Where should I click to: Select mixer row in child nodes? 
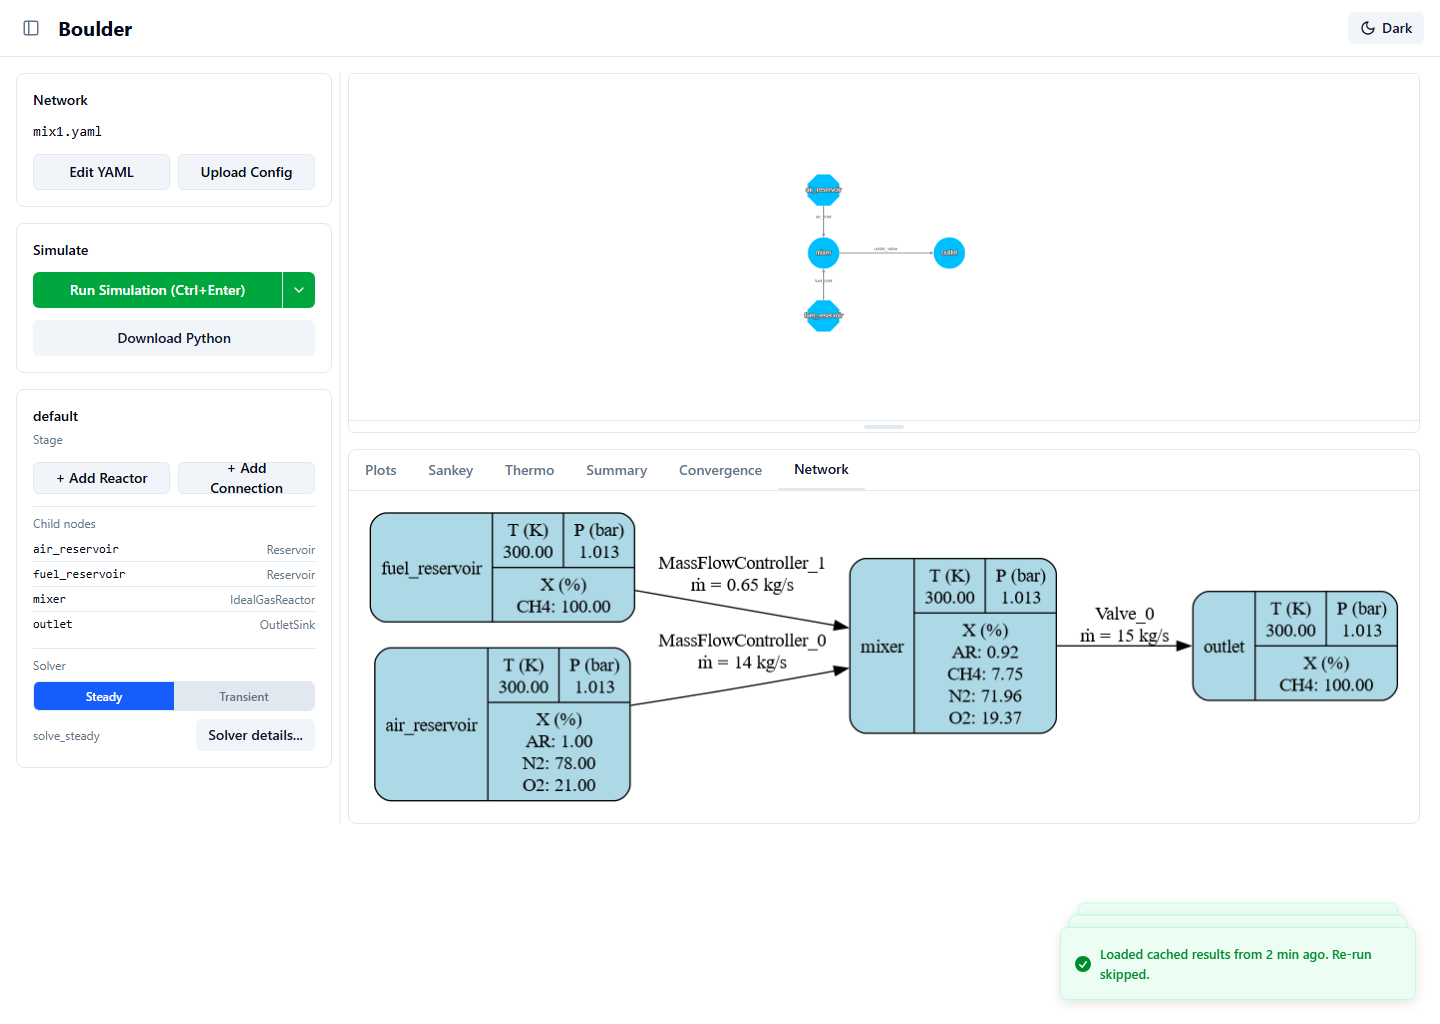[174, 599]
